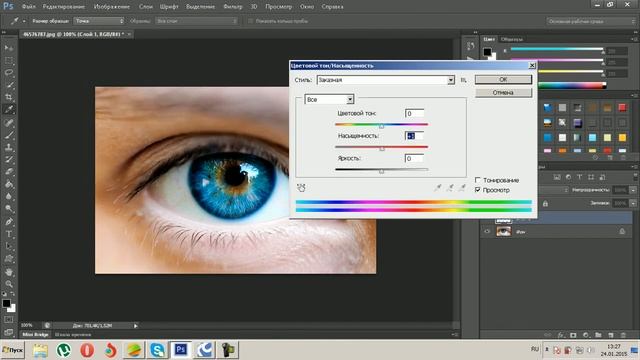640x360 pixels.
Task: Click the on-image adjustment hand icon
Action: click(301, 188)
